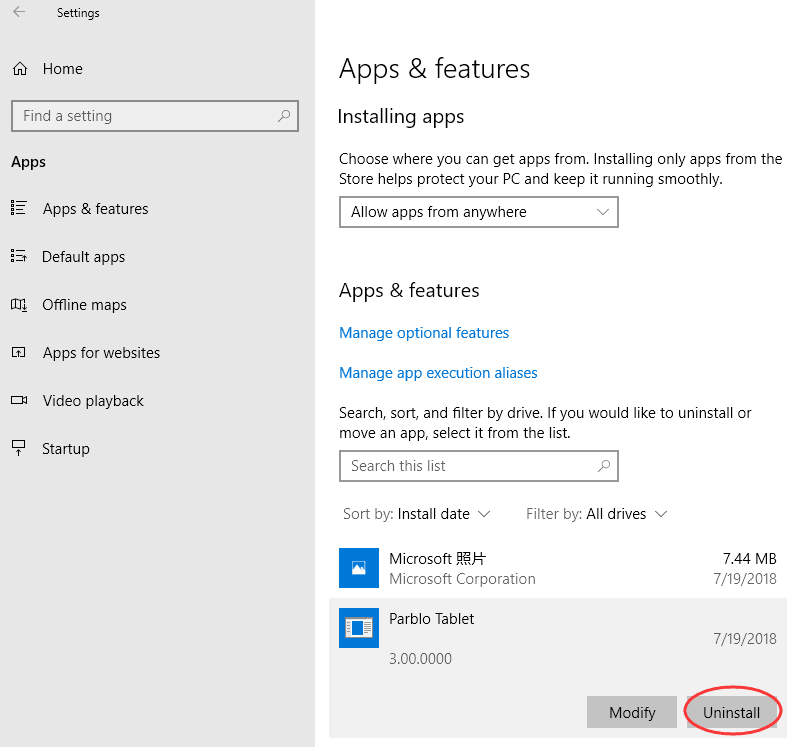The height and width of the screenshot is (747, 800).
Task: Click into the Search this list field
Action: (x=479, y=466)
